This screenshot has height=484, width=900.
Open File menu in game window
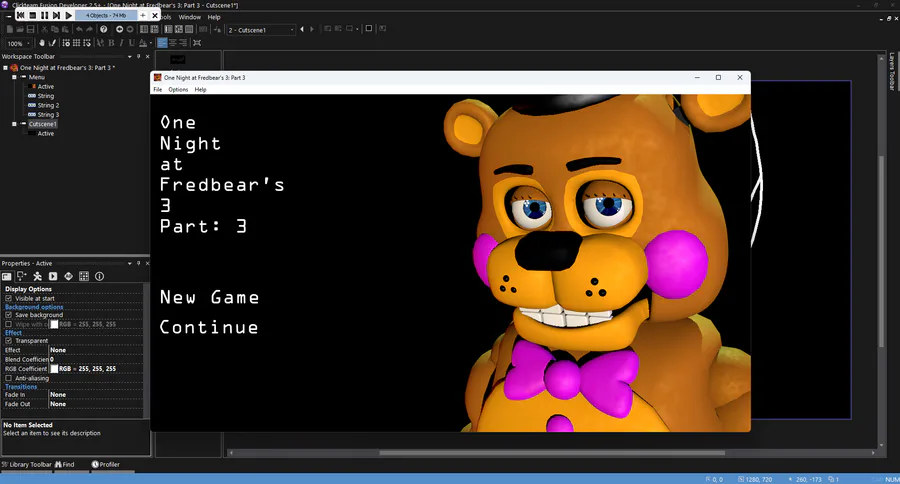(x=157, y=90)
